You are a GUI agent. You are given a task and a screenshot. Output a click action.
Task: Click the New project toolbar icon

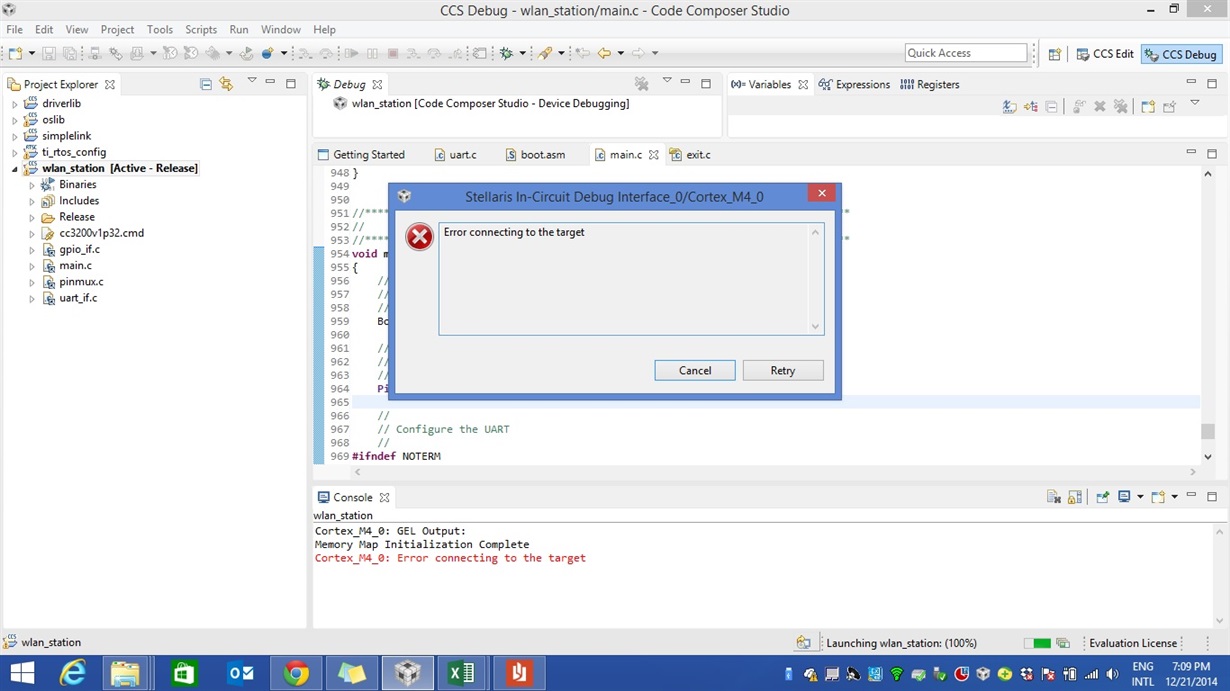click(x=16, y=53)
